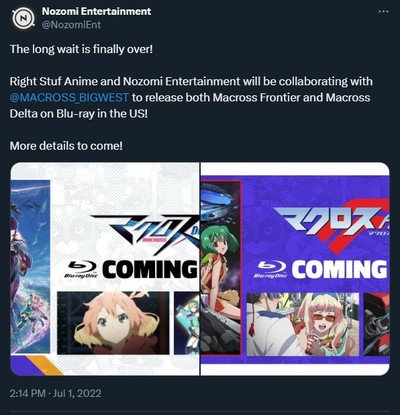The width and height of the screenshot is (400, 415).
Task: Click the orange diagonal stripe on the banner corner
Action: coord(44,365)
